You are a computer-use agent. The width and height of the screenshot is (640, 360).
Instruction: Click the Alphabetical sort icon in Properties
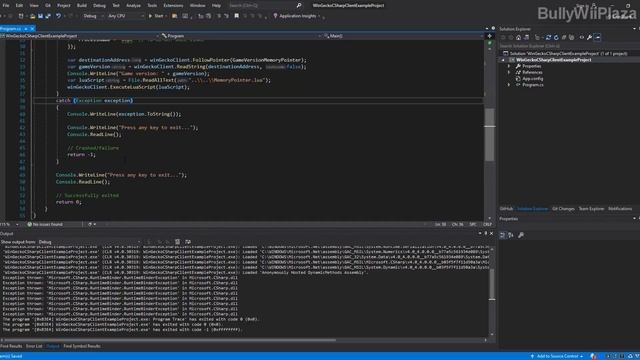click(x=511, y=235)
